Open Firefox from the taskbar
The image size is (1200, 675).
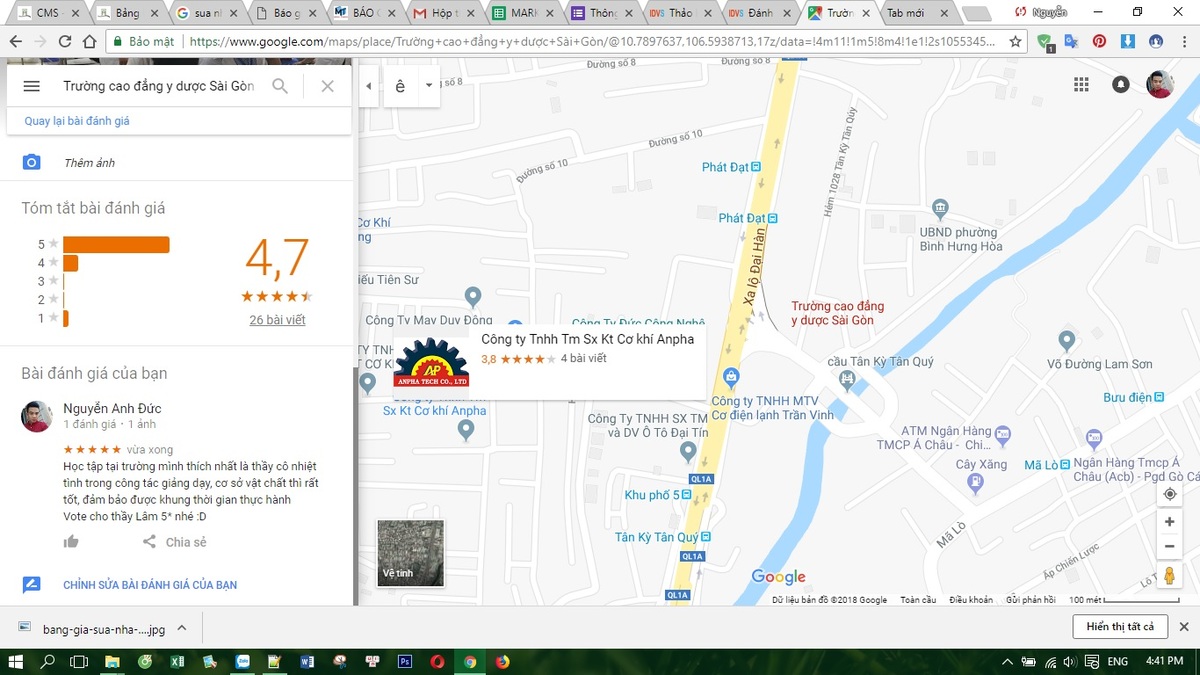click(503, 661)
